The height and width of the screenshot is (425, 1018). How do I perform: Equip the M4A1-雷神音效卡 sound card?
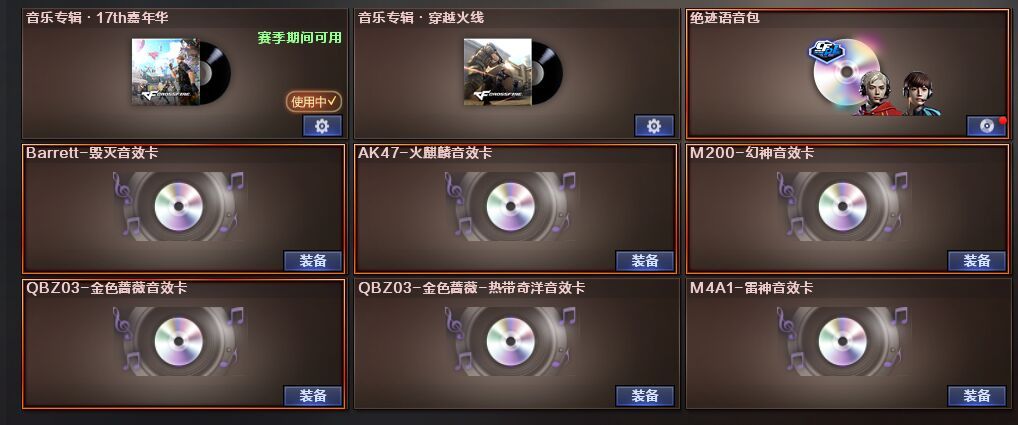(976, 396)
